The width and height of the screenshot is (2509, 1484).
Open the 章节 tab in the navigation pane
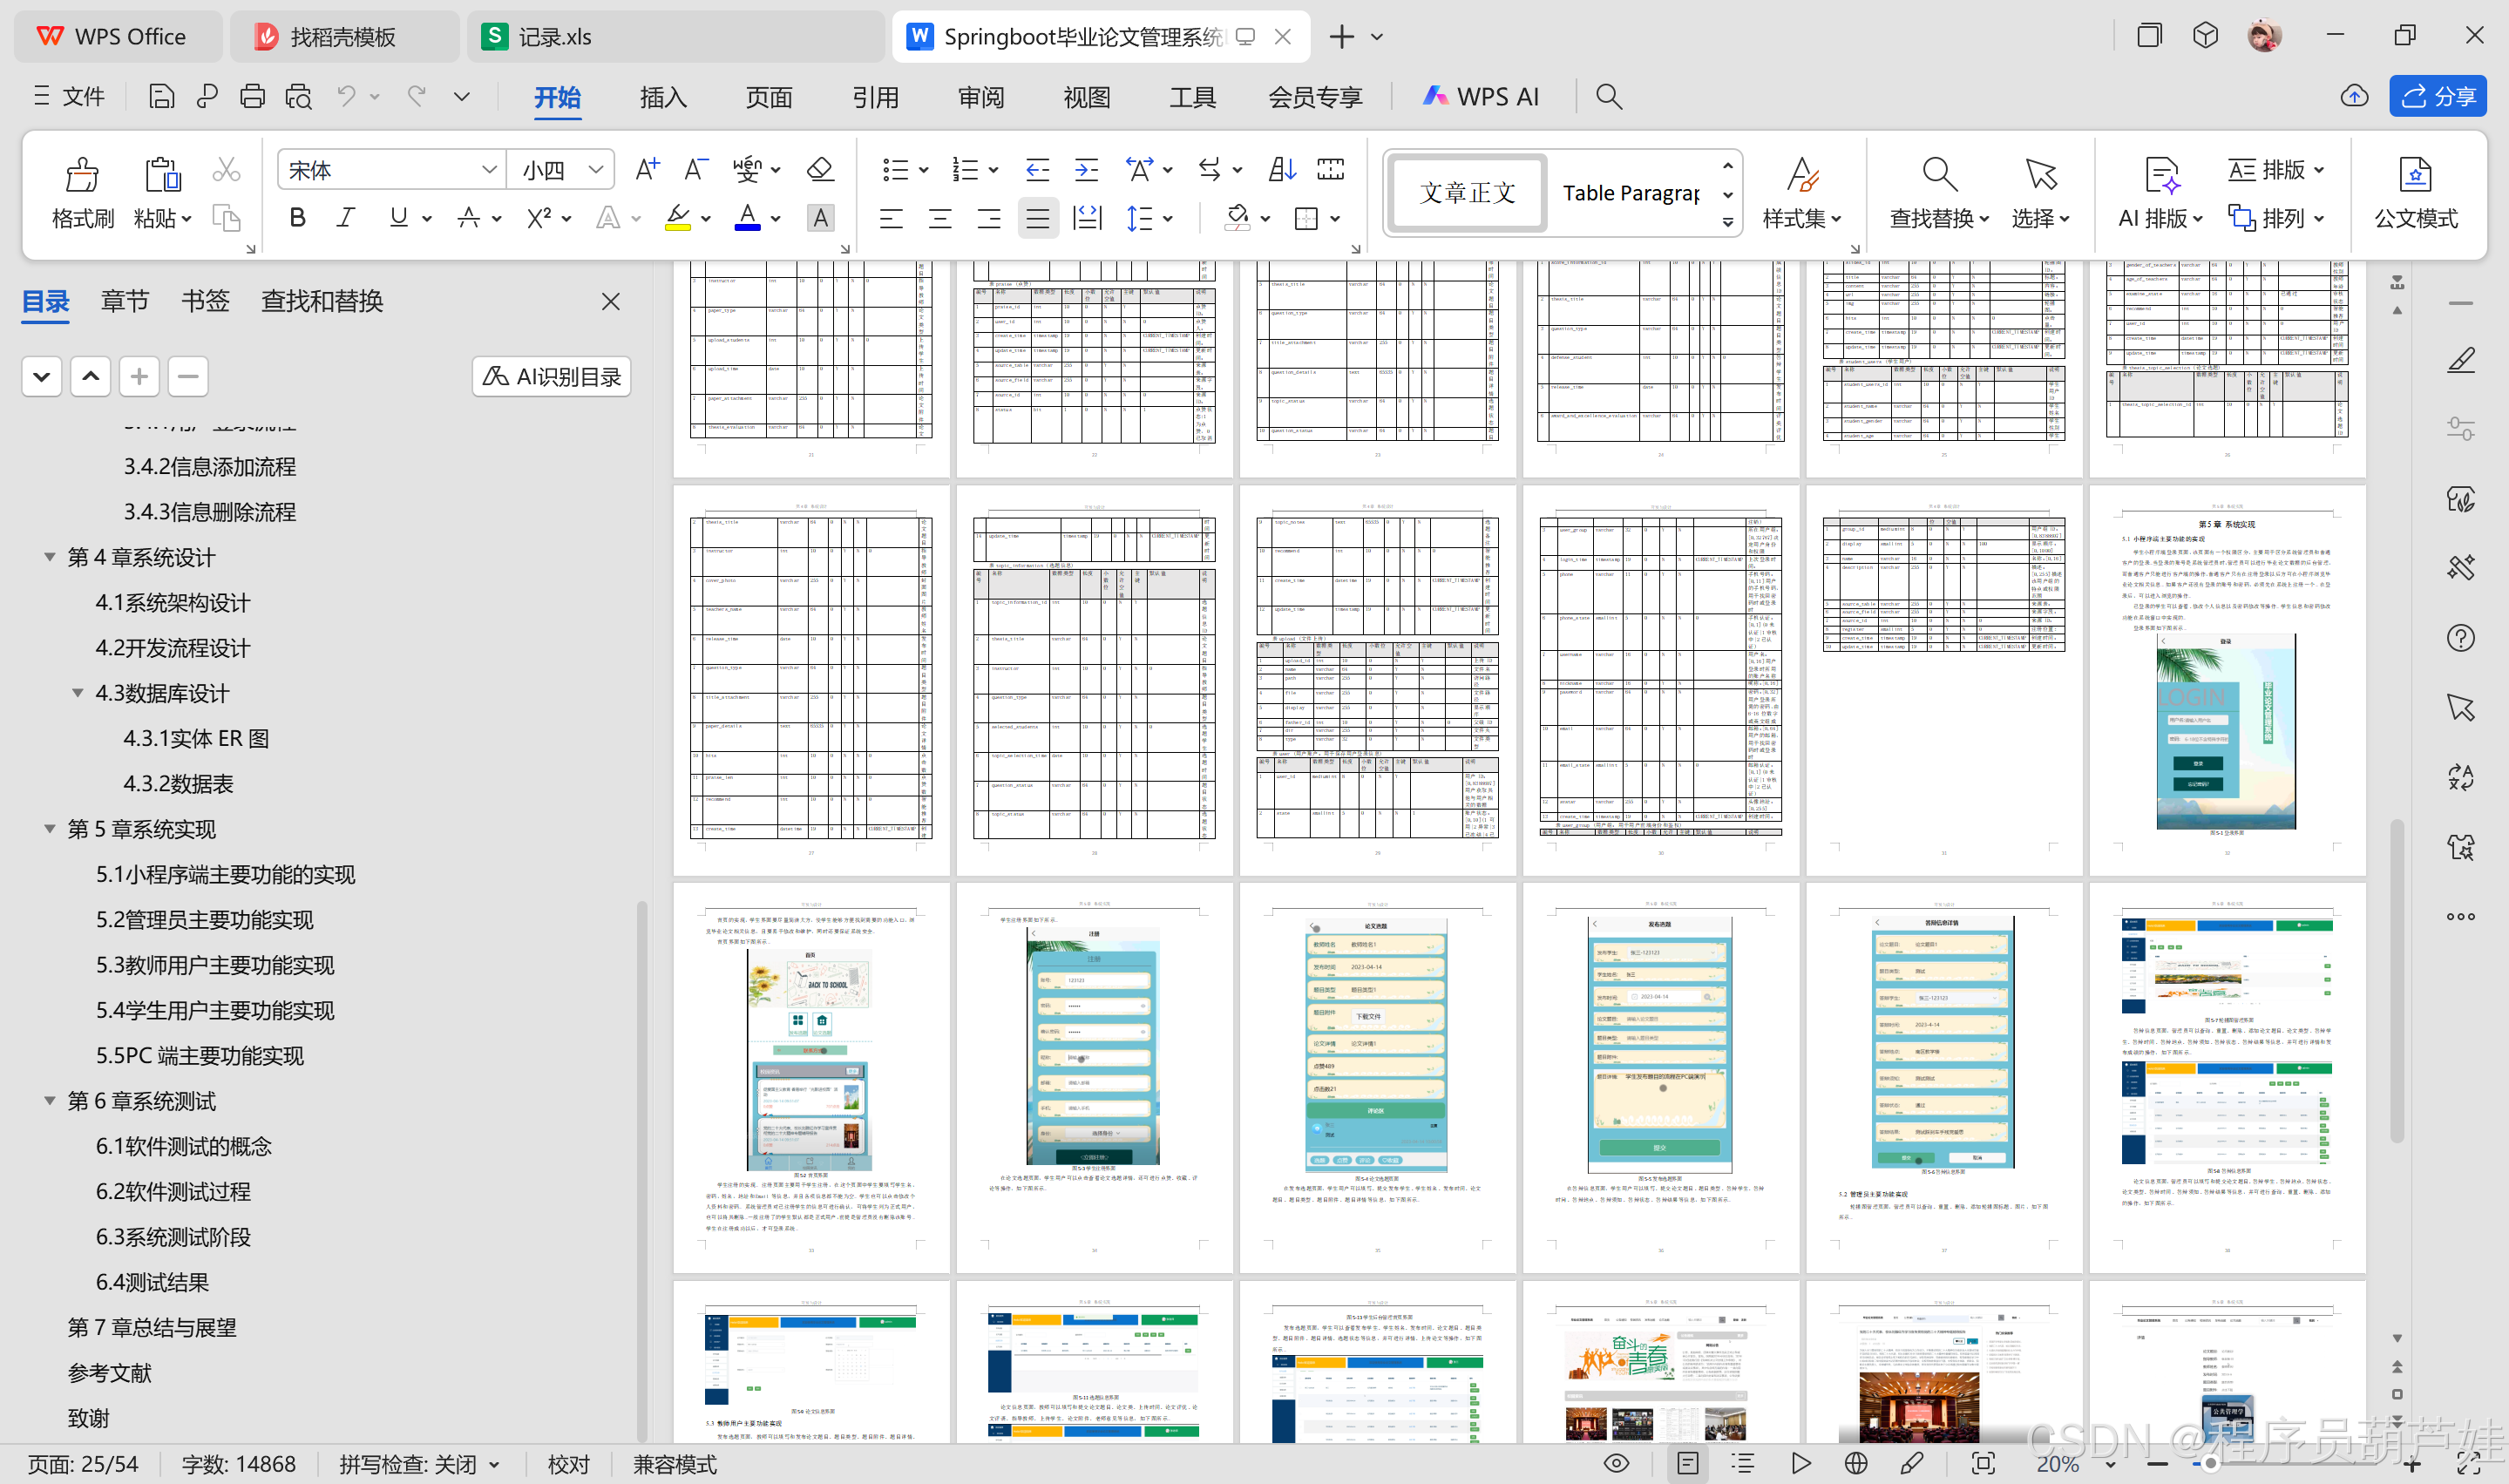coord(124,301)
